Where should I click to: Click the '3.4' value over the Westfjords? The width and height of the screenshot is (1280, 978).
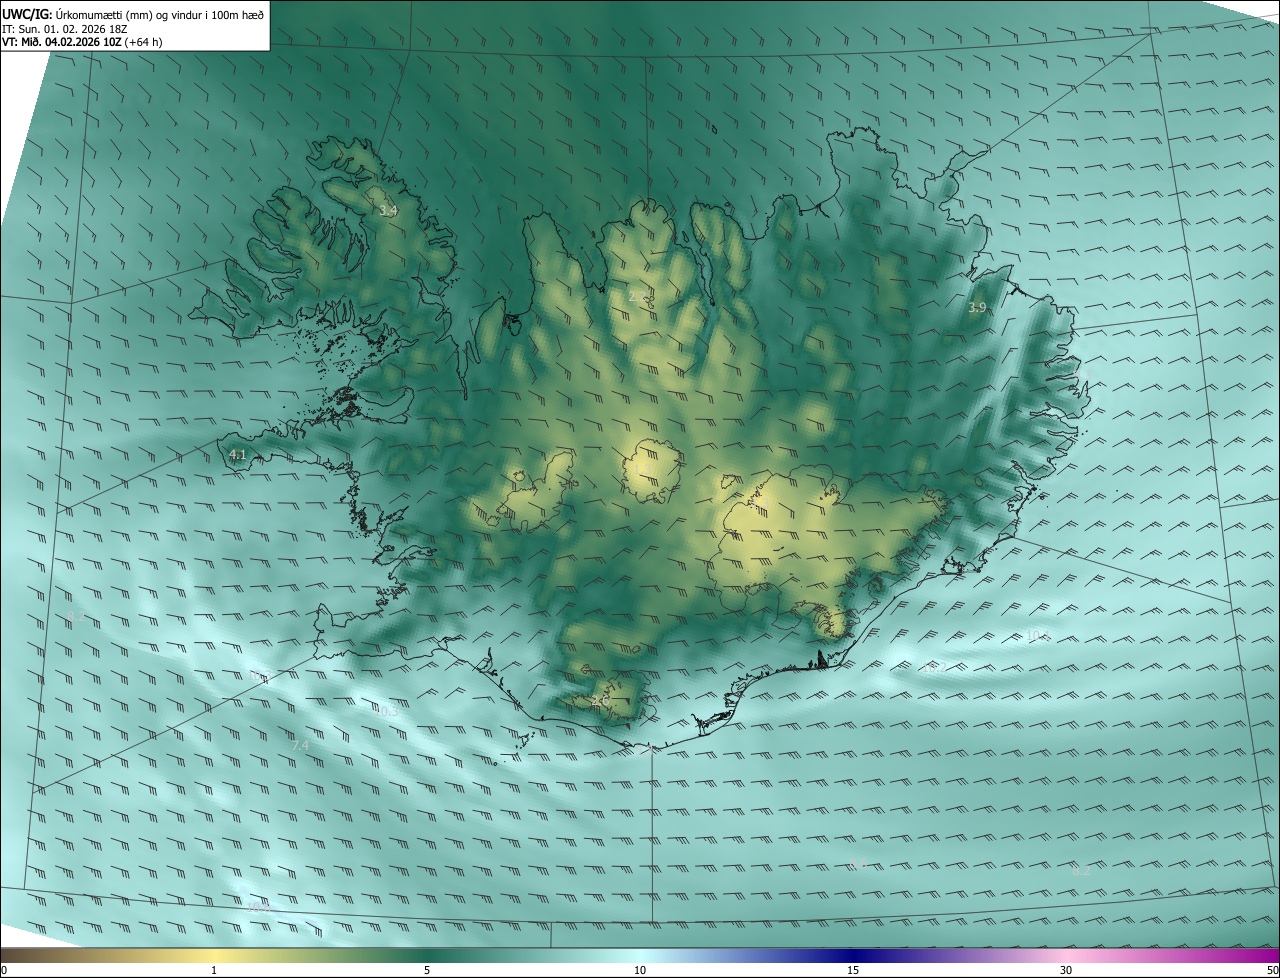tap(388, 211)
